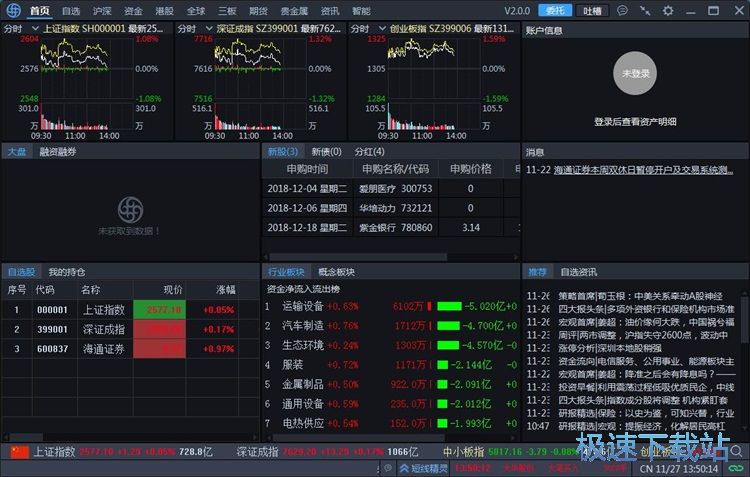Viewport: 750px width, 477px height.
Task: Open news 涨停分析 深圳本地股 article
Action: pyautogui.click(x=610, y=348)
